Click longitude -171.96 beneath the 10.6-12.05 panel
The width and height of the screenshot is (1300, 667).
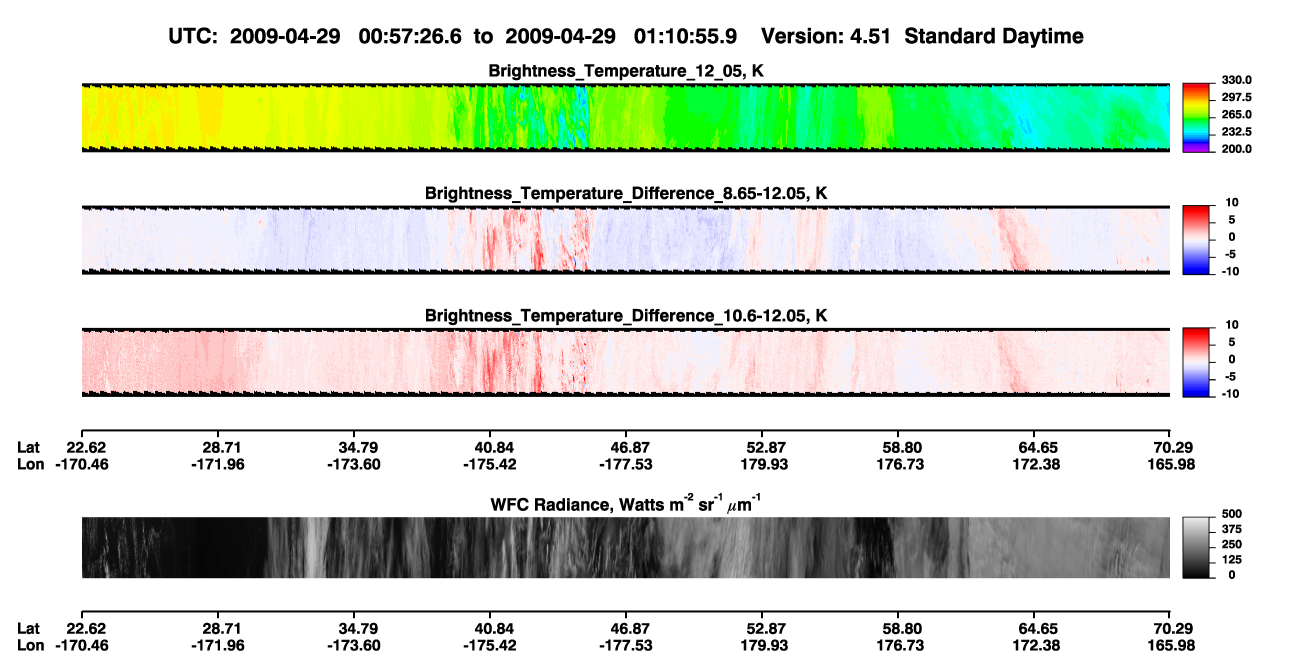(x=217, y=464)
